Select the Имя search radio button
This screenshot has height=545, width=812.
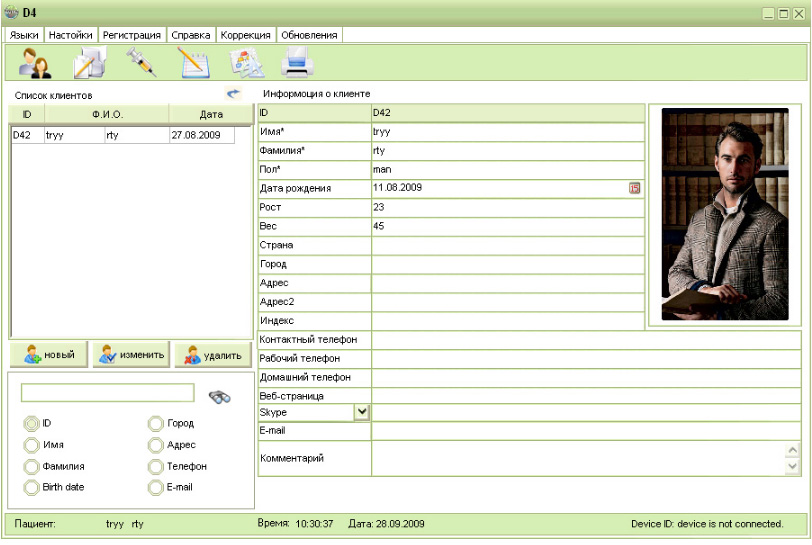32,445
